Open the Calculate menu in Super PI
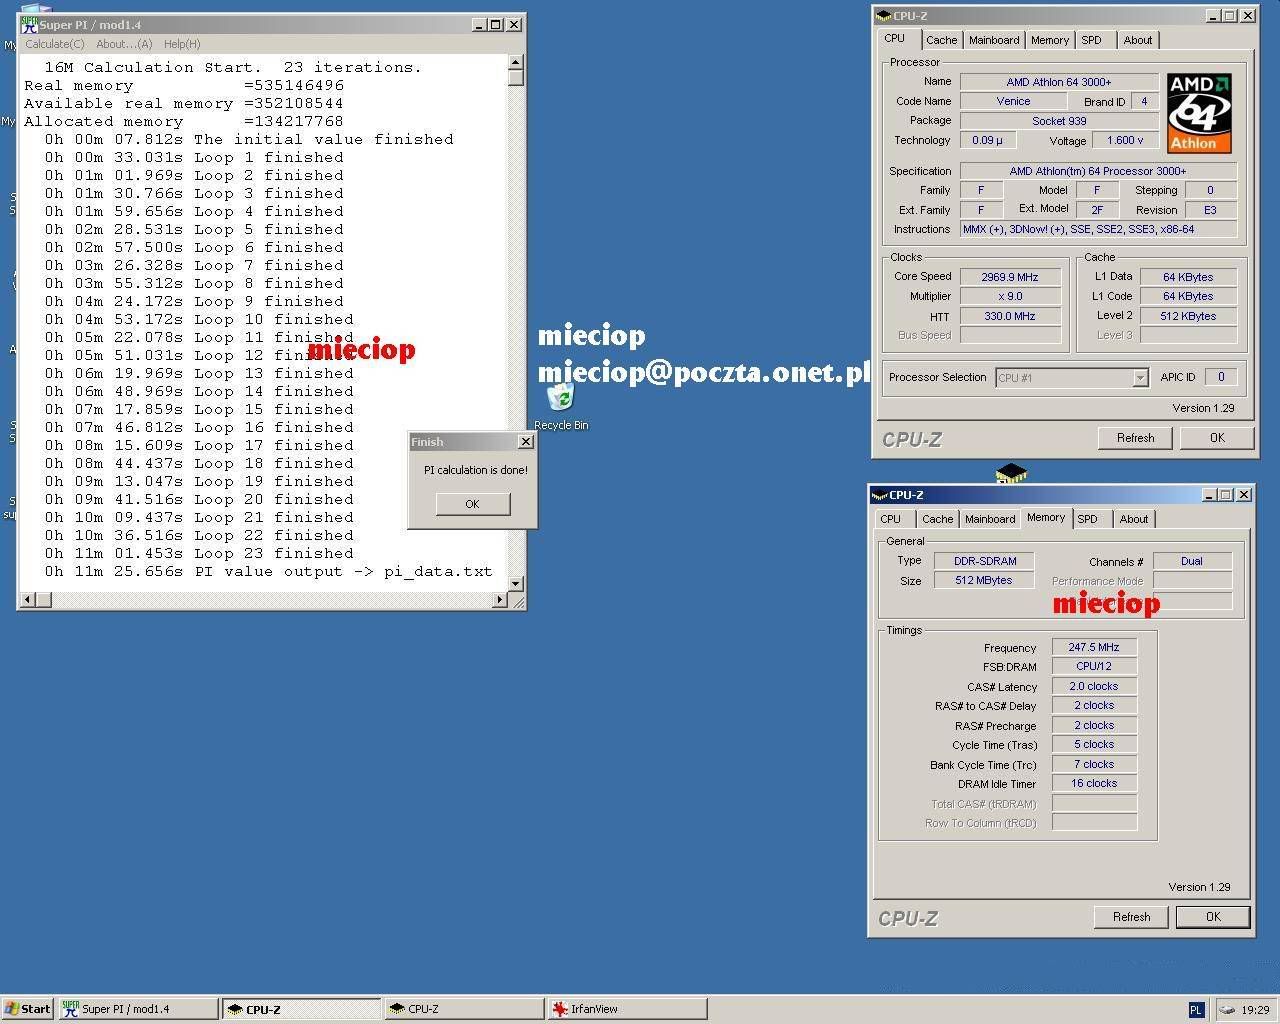1280x1024 pixels. click(54, 44)
